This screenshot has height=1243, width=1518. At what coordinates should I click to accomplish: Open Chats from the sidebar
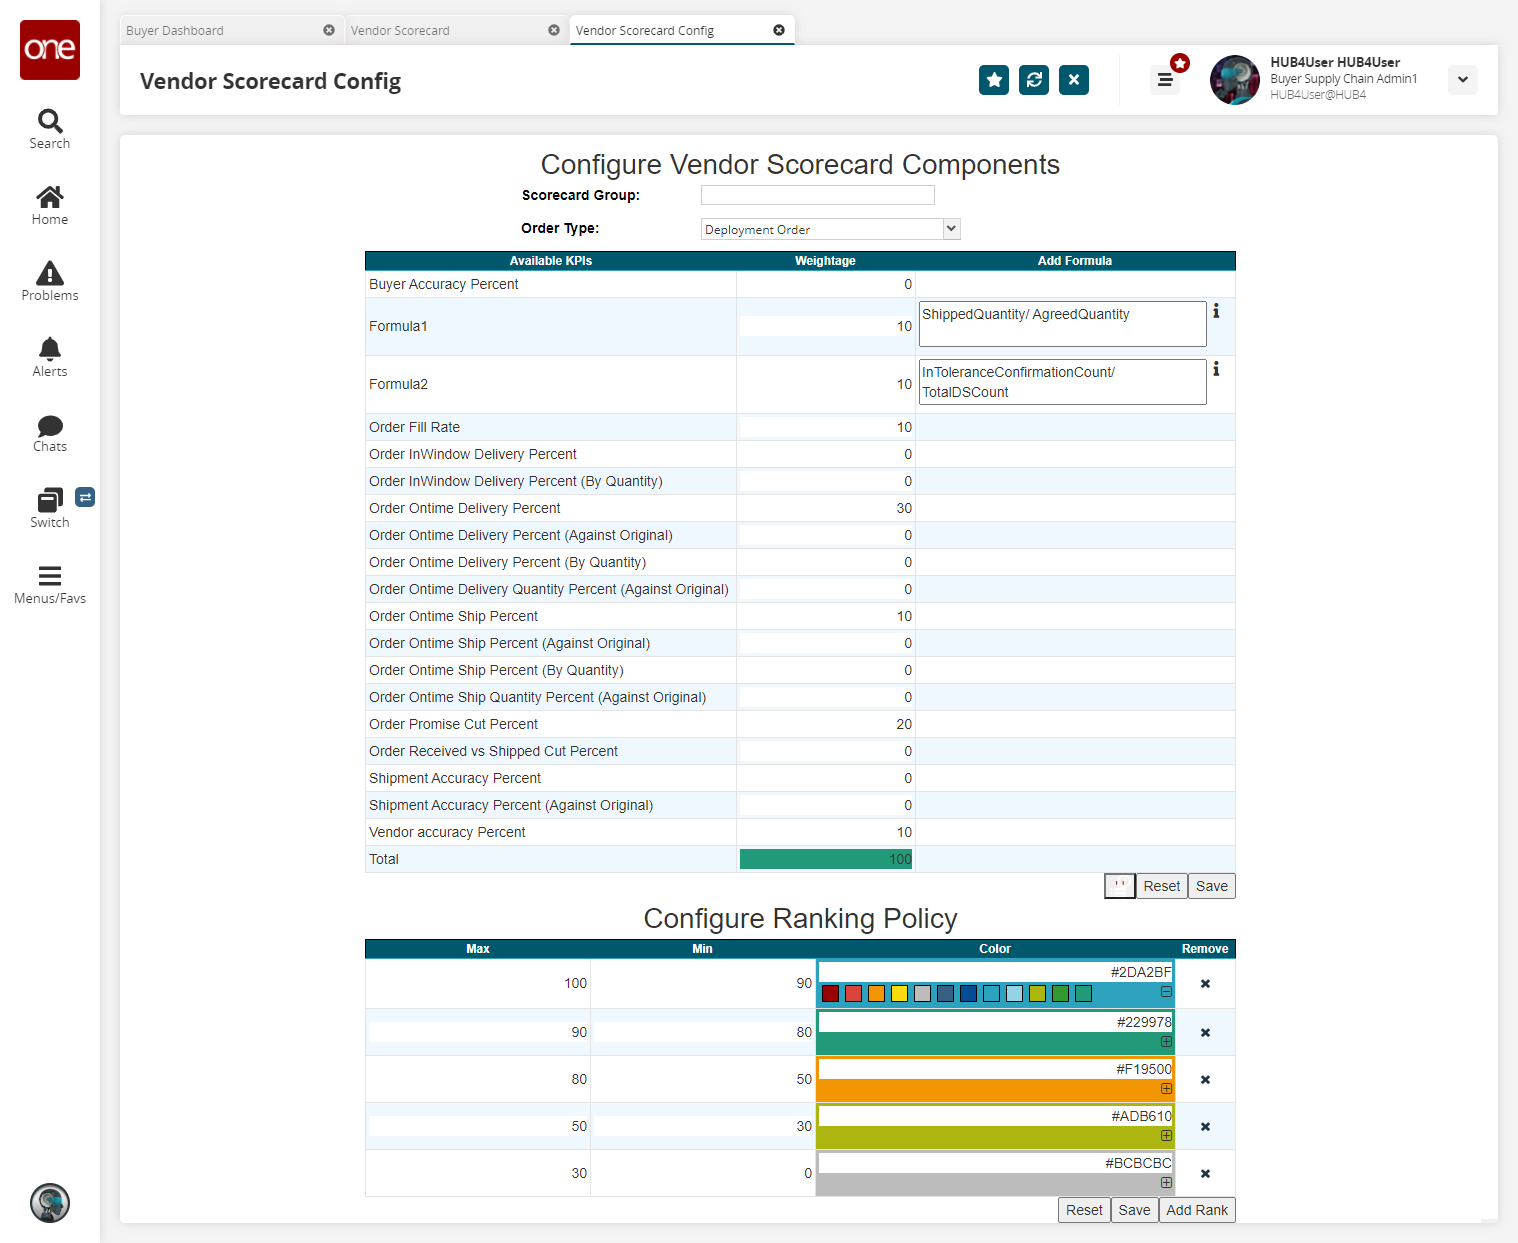(50, 433)
